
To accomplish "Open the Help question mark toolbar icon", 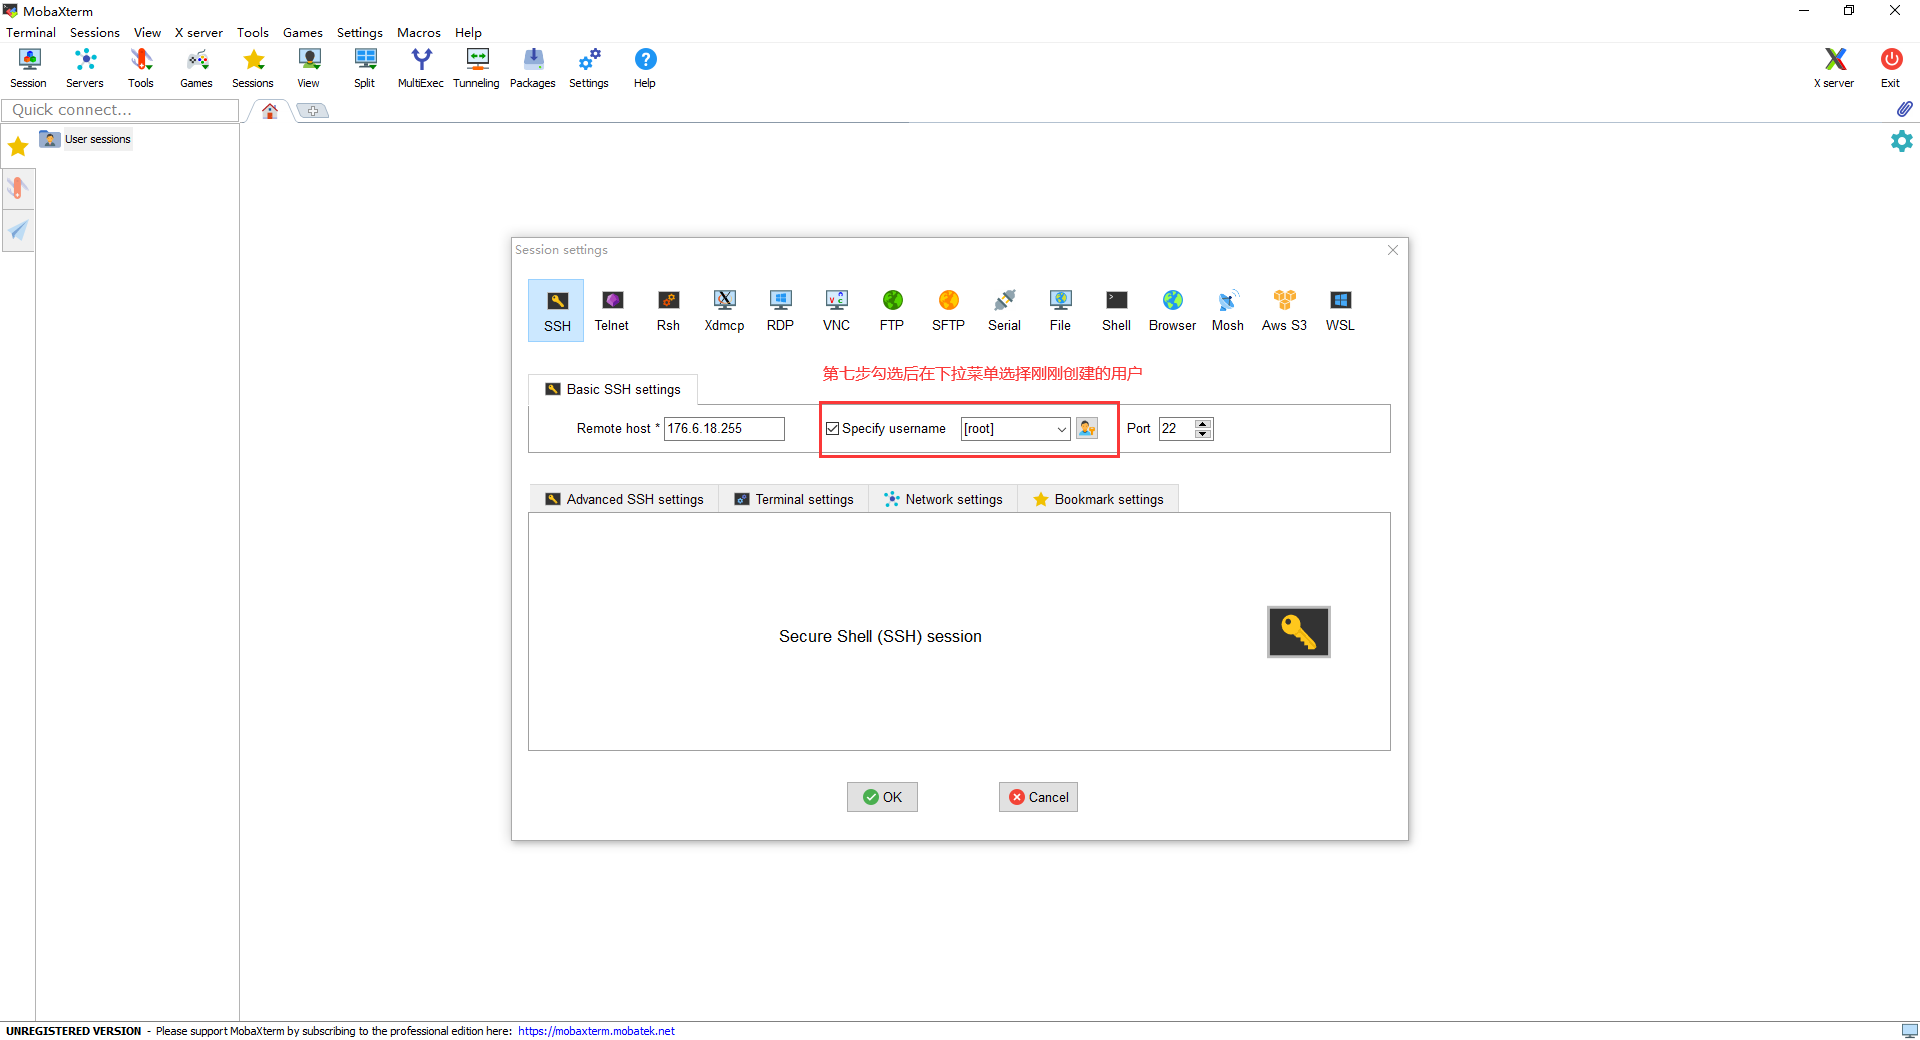I will pyautogui.click(x=645, y=68).
